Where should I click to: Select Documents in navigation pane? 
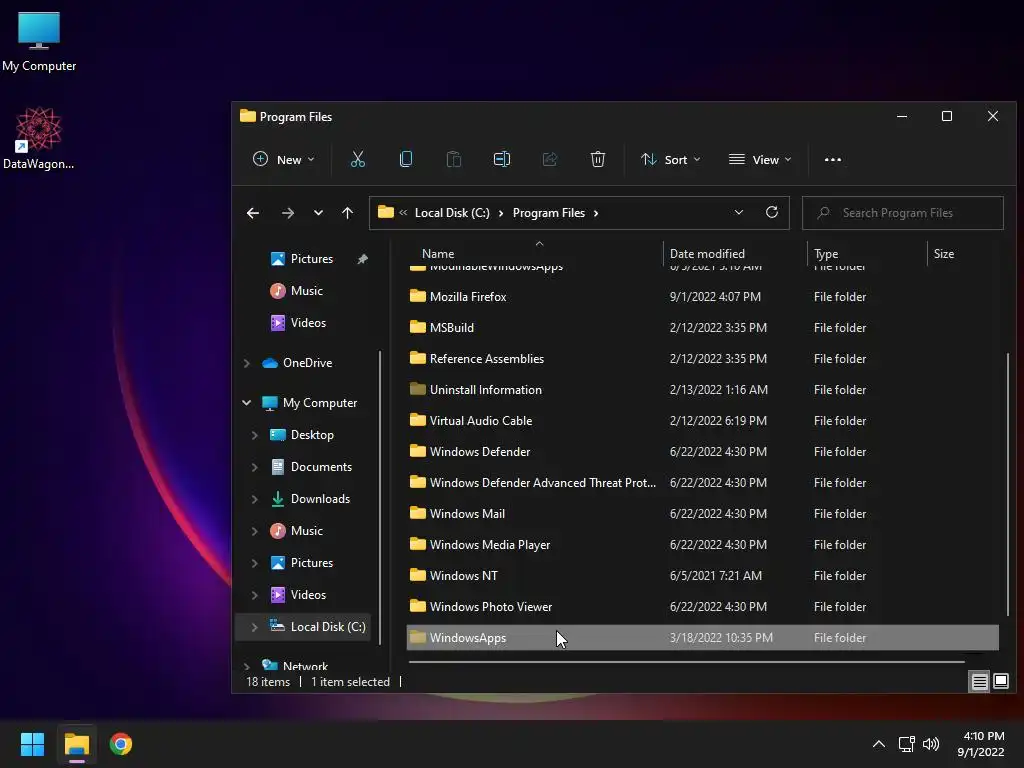pyautogui.click(x=321, y=467)
